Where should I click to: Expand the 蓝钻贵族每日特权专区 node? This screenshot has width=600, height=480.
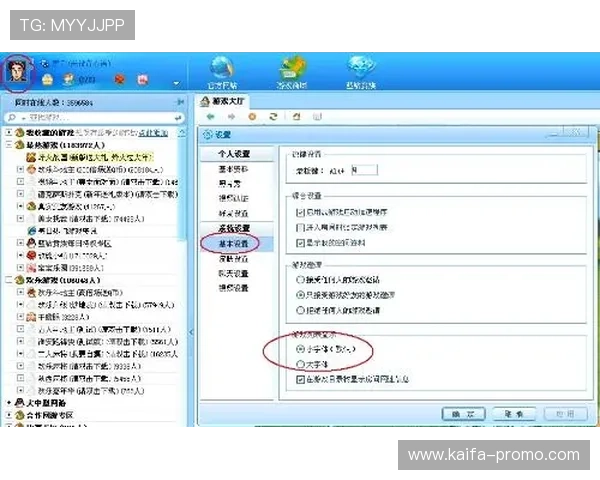click(21, 243)
